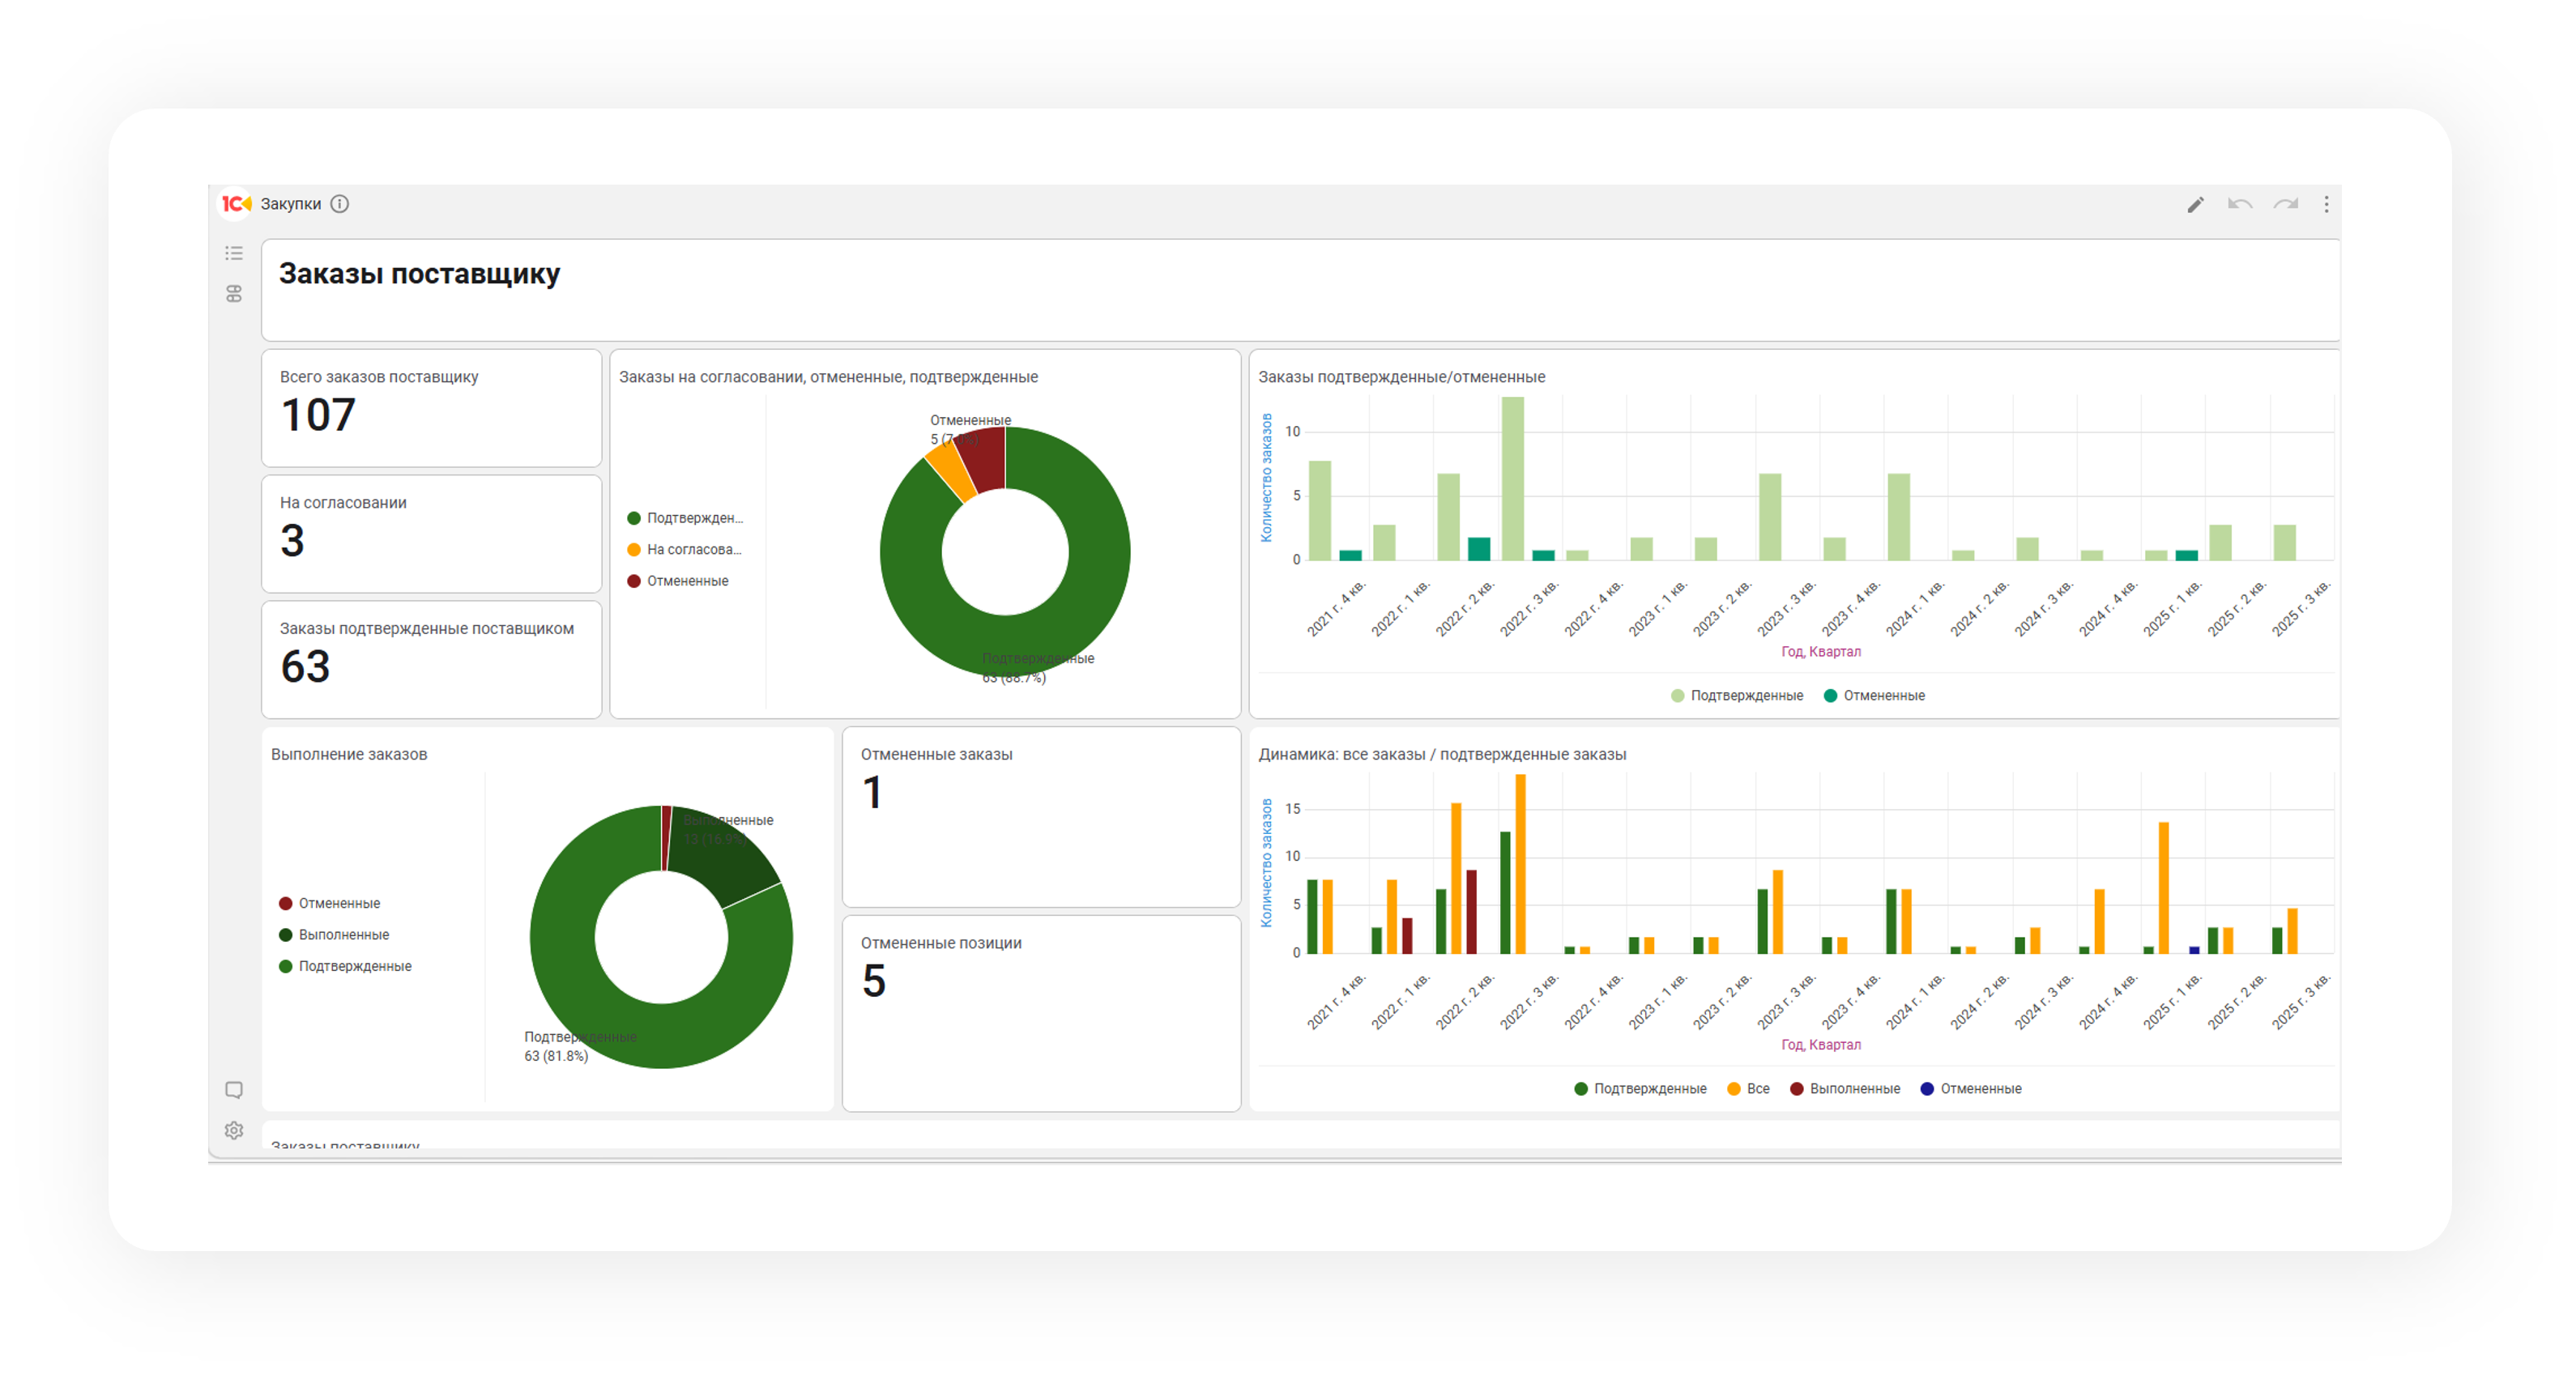Image resolution: width=2576 pixels, height=1375 pixels.
Task: Open the comments icon in the sidebar
Action: click(234, 1090)
